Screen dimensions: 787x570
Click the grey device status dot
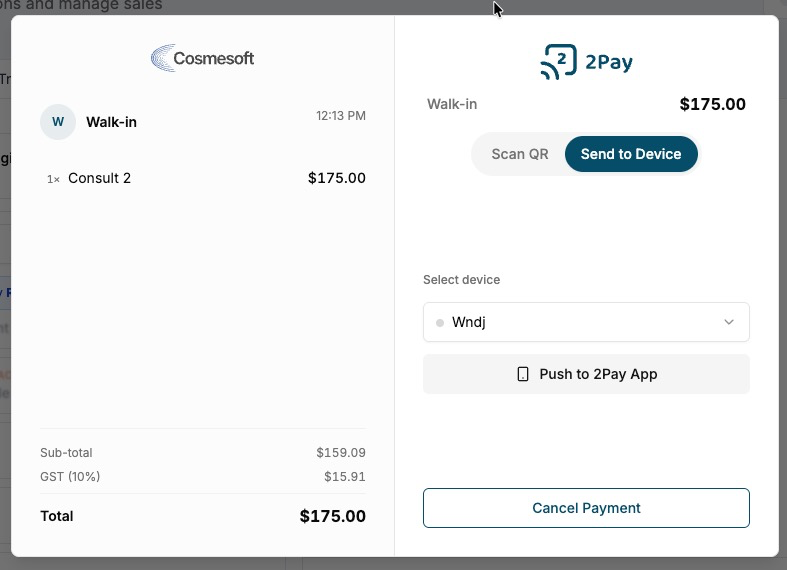tap(440, 323)
